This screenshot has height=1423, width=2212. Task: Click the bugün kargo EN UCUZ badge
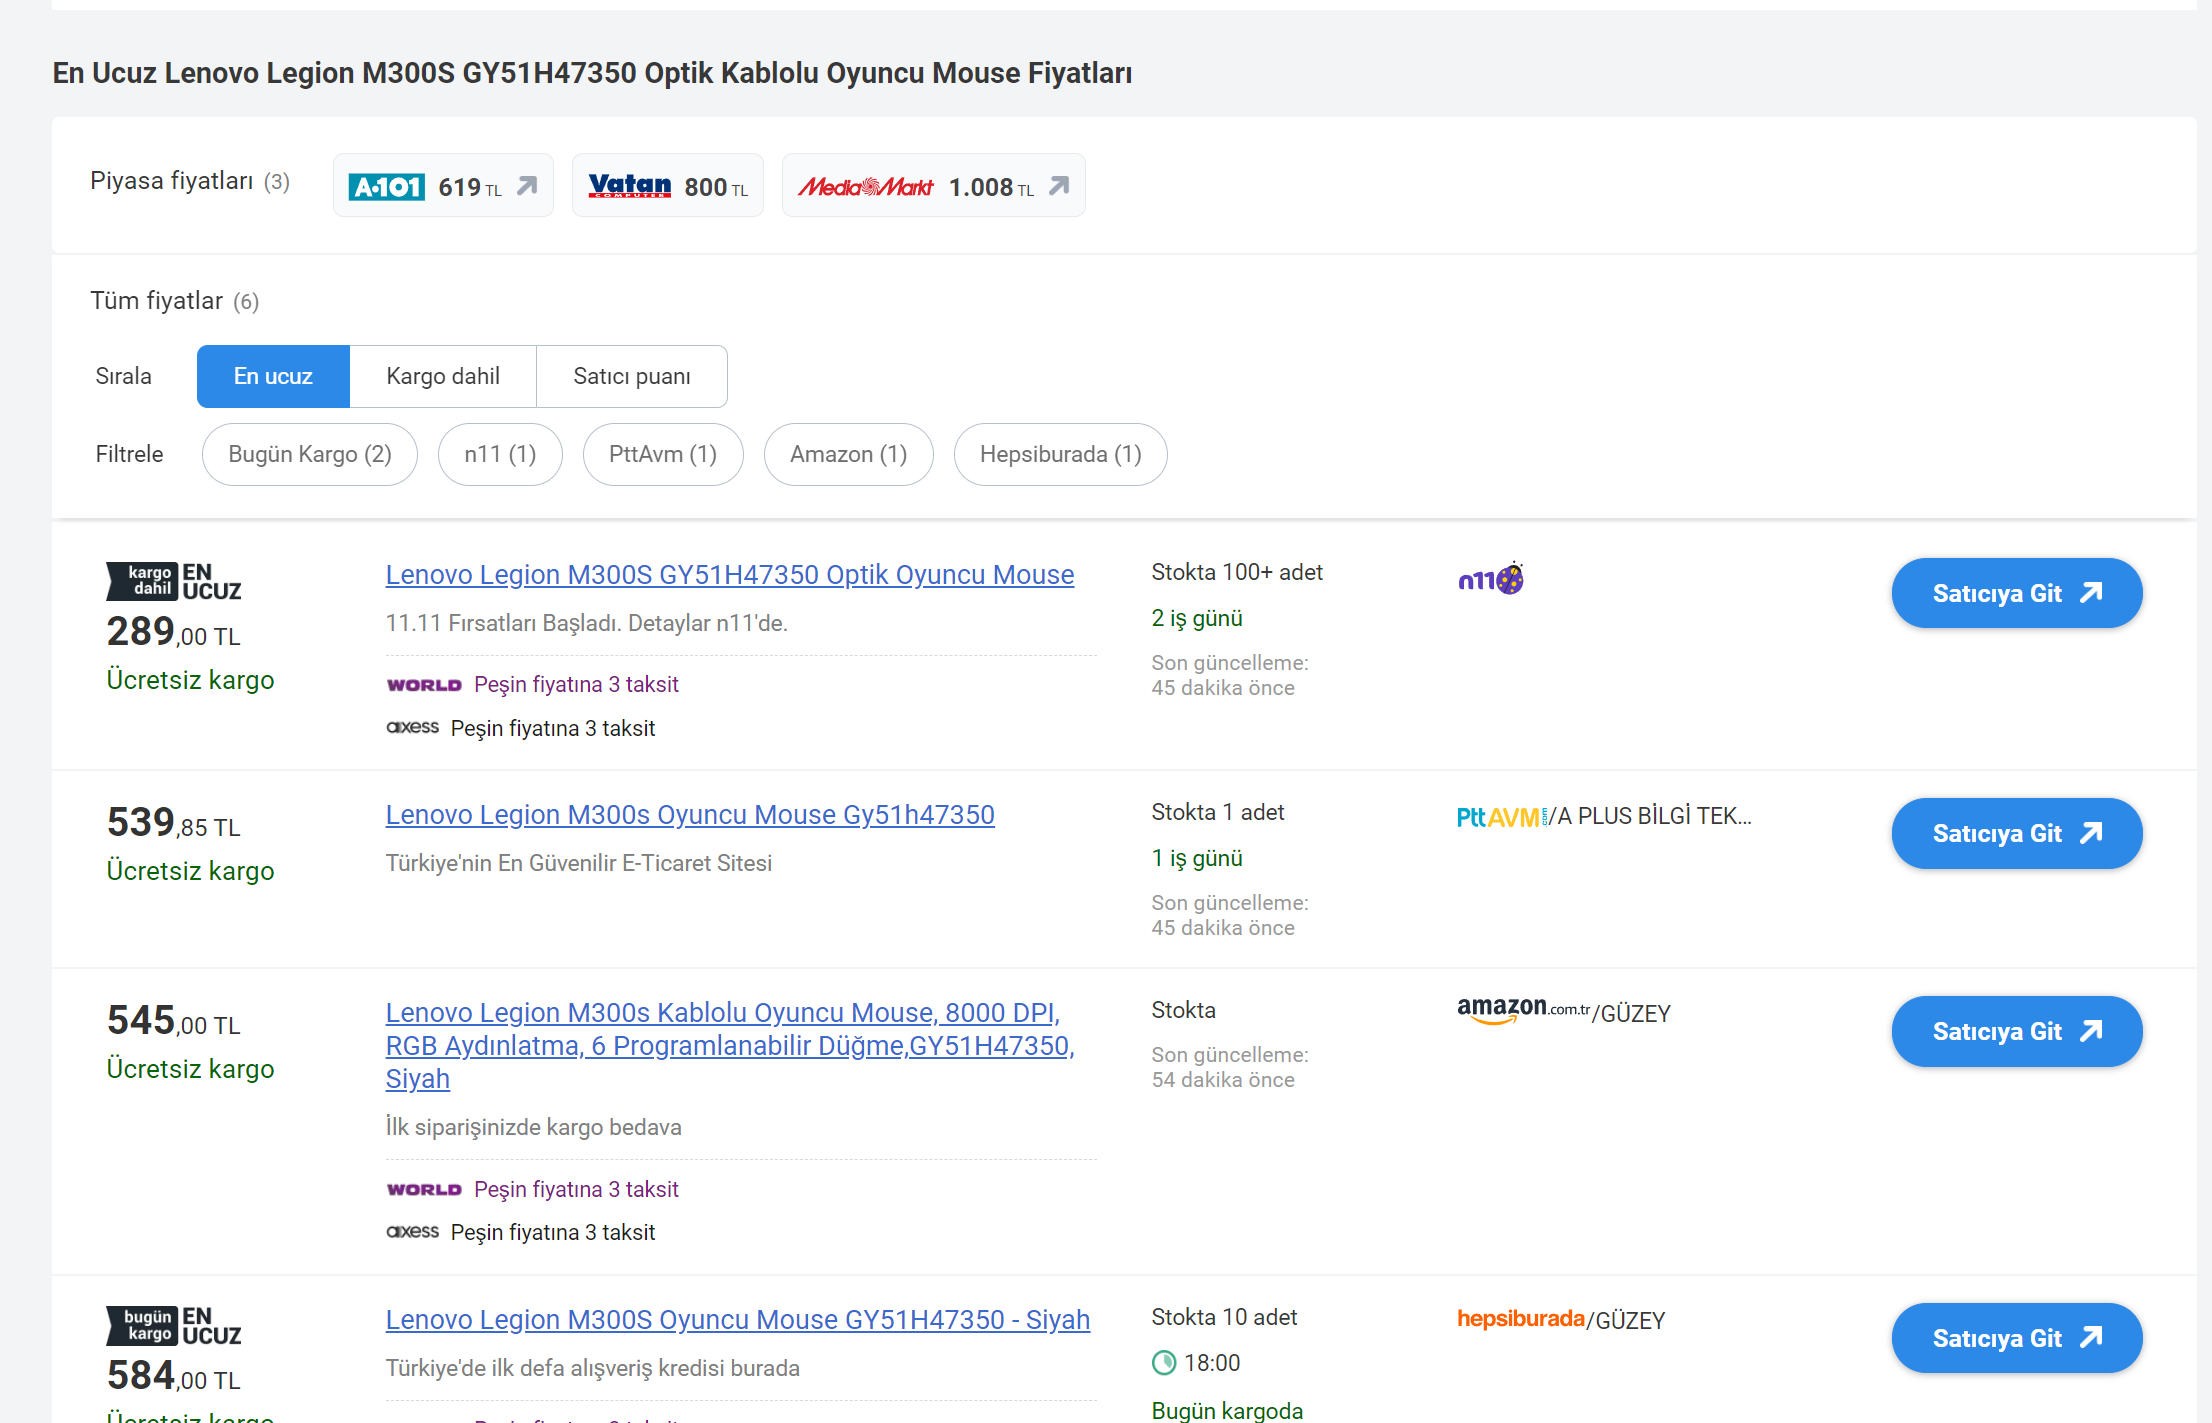pos(174,1326)
